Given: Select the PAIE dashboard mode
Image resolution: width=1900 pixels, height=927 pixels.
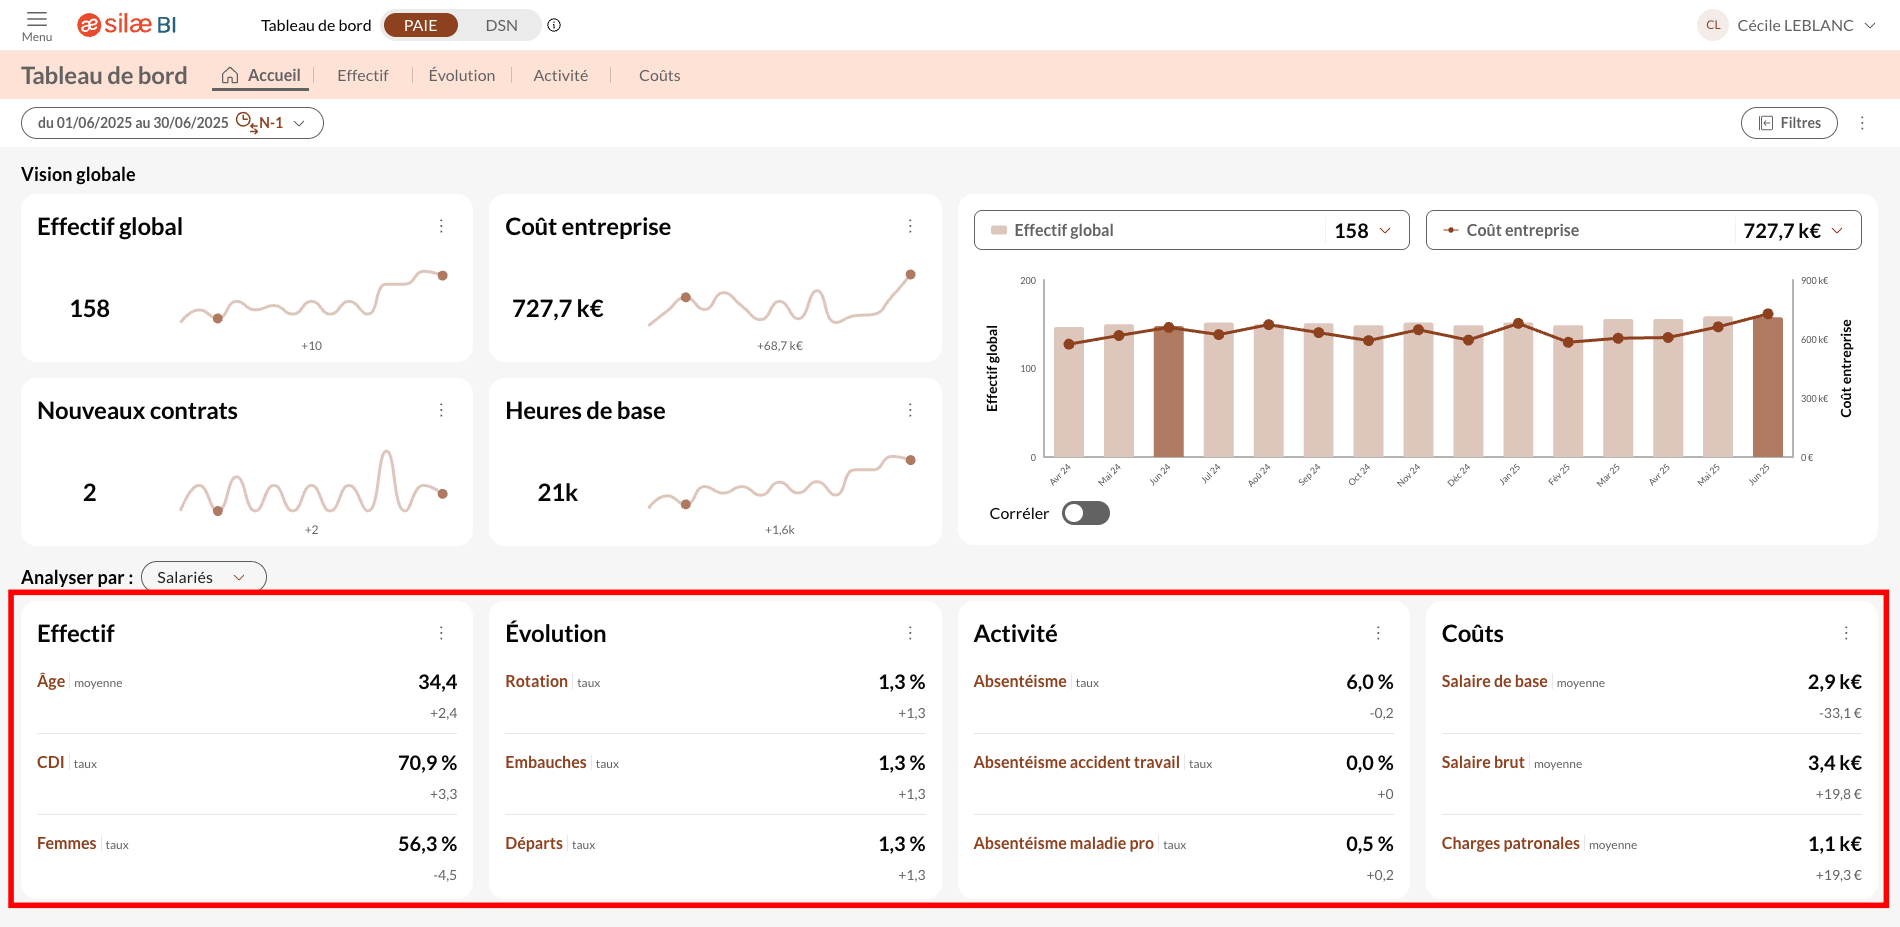Looking at the screenshot, I should click(x=420, y=25).
